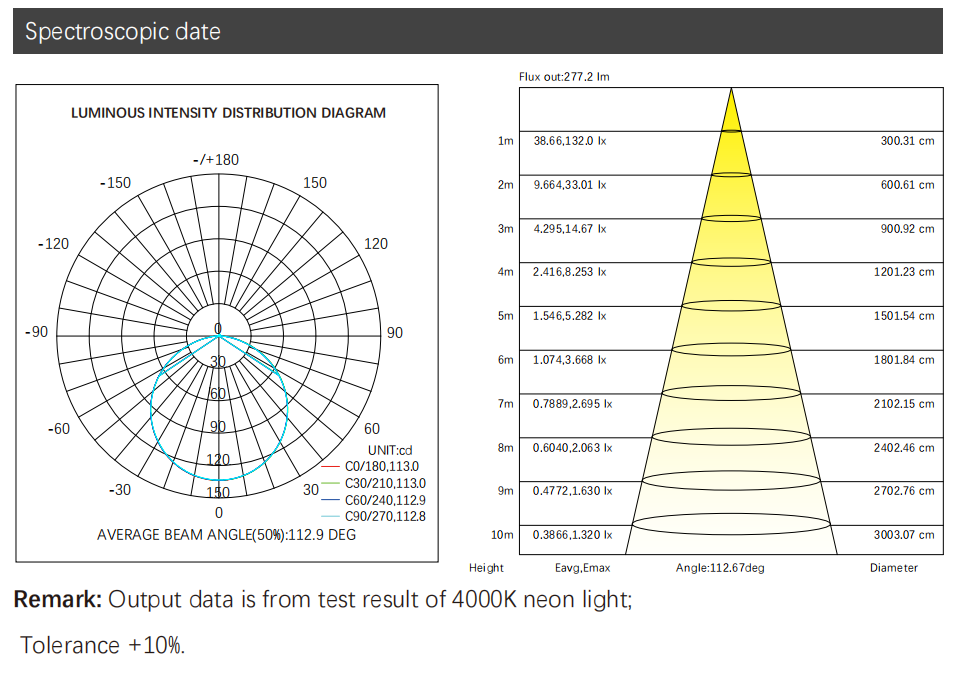Click the Diameter column label
958x673 pixels.
click(893, 568)
